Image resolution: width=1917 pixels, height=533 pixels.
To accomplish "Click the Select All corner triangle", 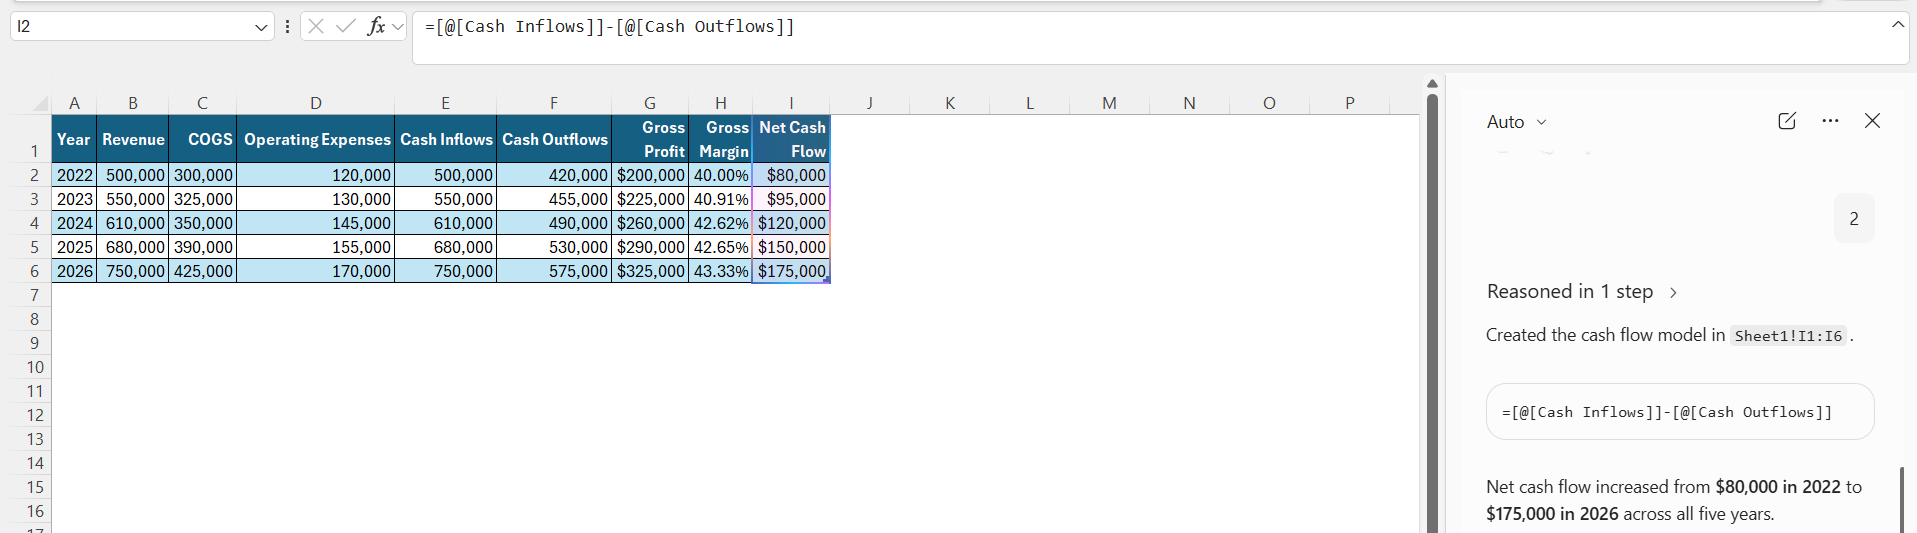I will pos(40,103).
